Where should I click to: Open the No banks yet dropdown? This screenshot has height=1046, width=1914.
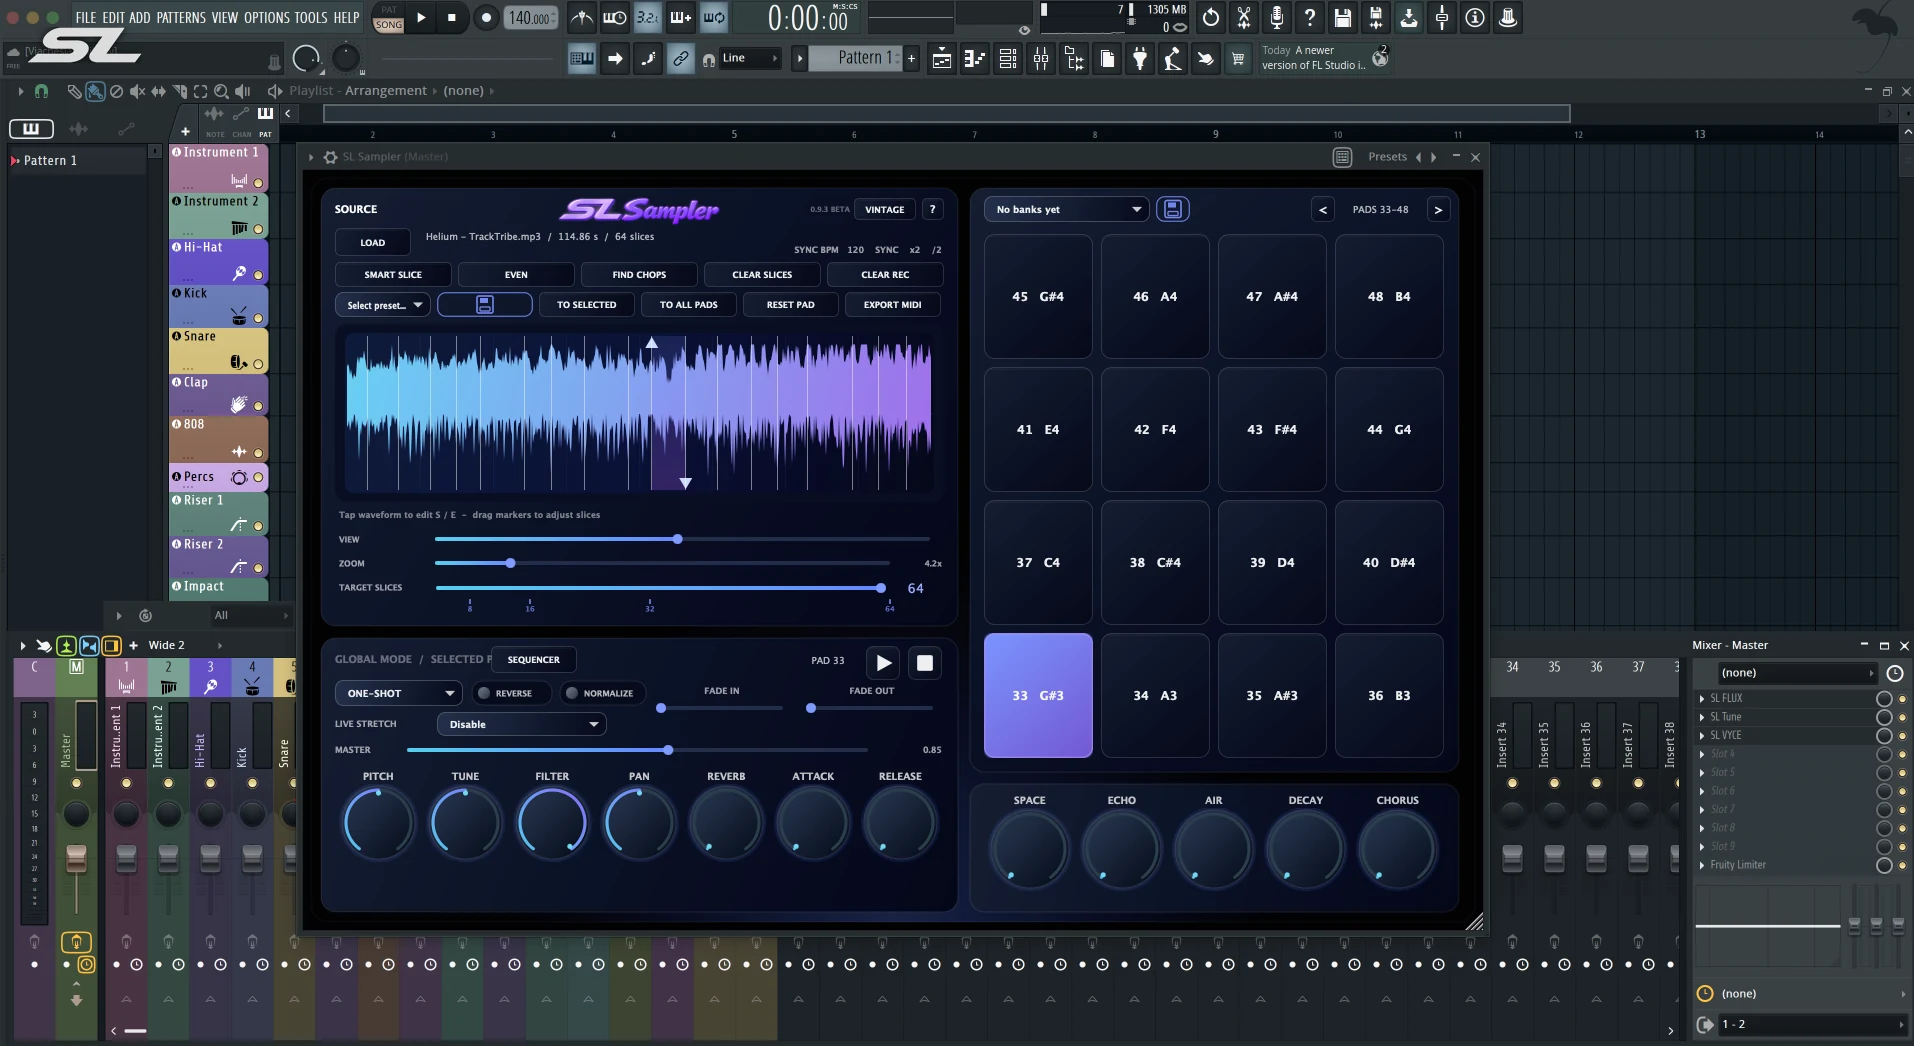1067,209
